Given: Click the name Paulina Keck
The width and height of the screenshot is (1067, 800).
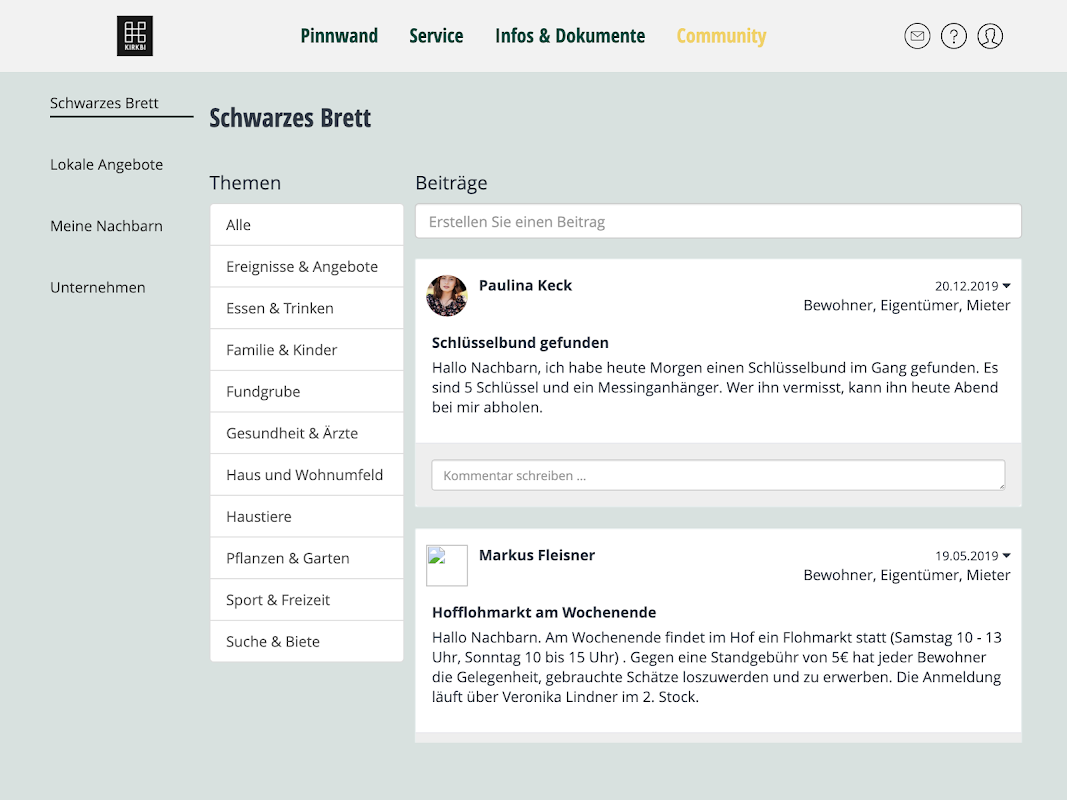Looking at the screenshot, I should [x=525, y=286].
